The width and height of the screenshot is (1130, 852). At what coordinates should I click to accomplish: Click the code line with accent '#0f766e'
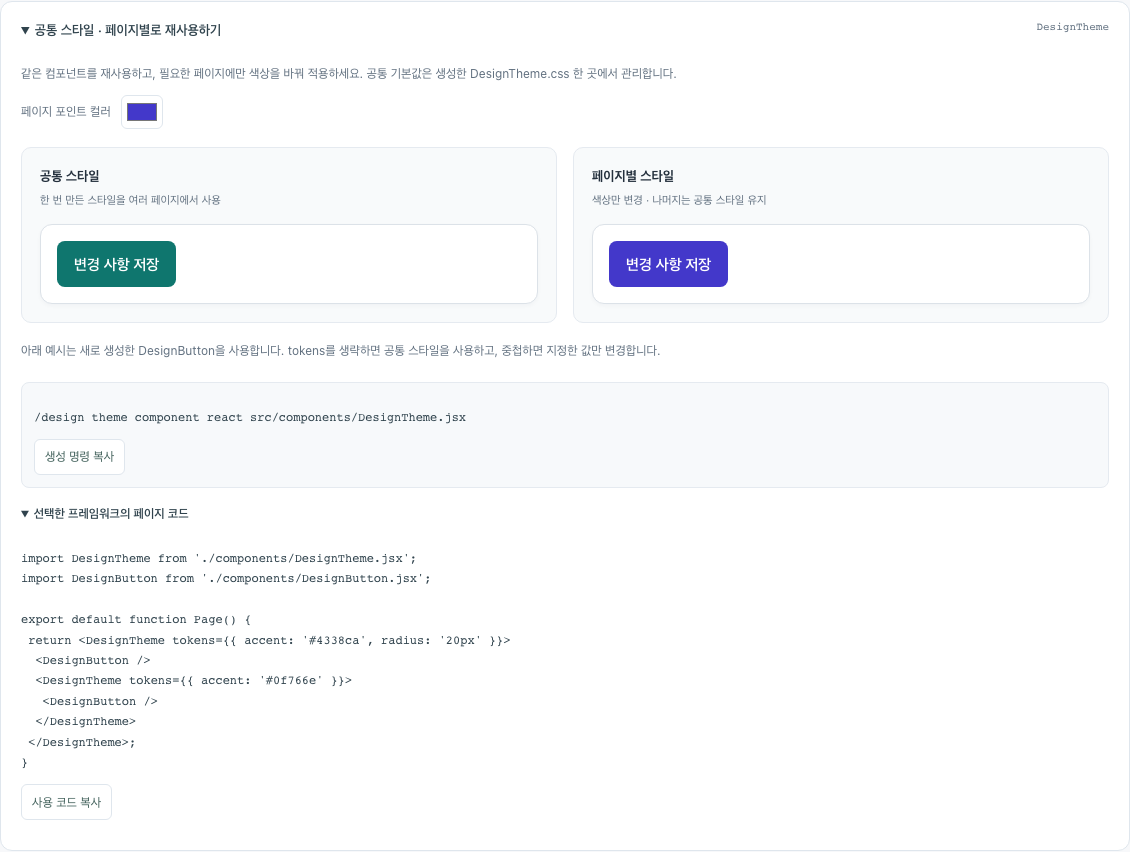tap(193, 680)
